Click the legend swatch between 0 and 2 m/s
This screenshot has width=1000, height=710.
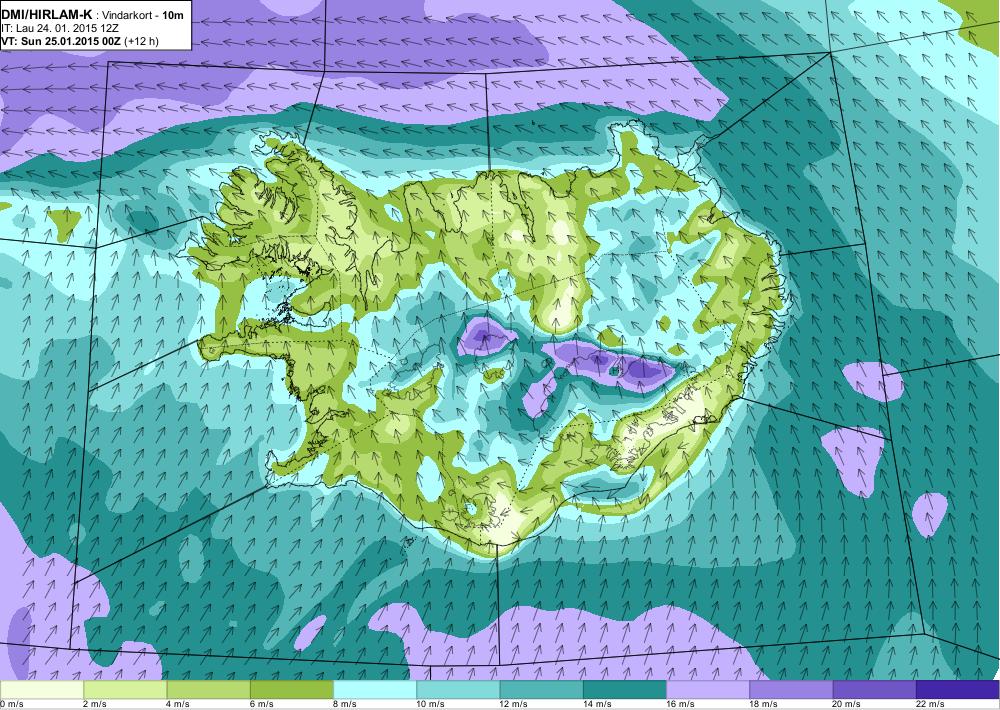coord(41,690)
